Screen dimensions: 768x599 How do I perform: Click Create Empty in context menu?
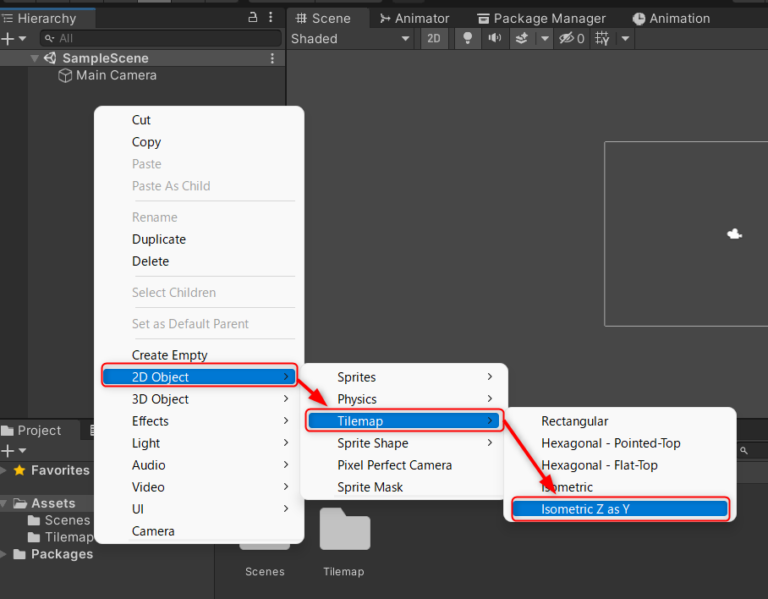pyautogui.click(x=170, y=355)
